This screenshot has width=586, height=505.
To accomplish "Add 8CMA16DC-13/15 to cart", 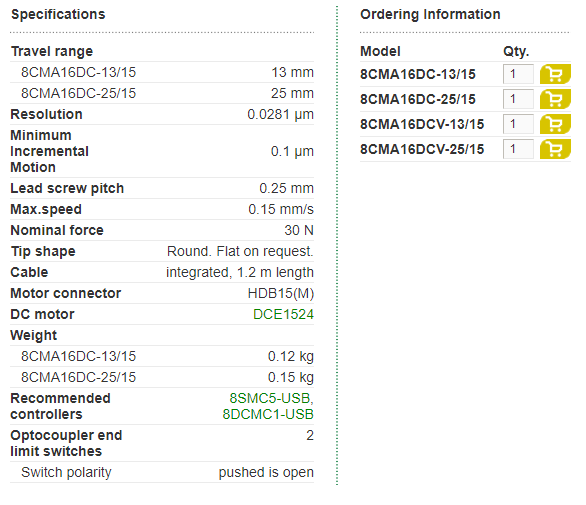I will 555,74.
